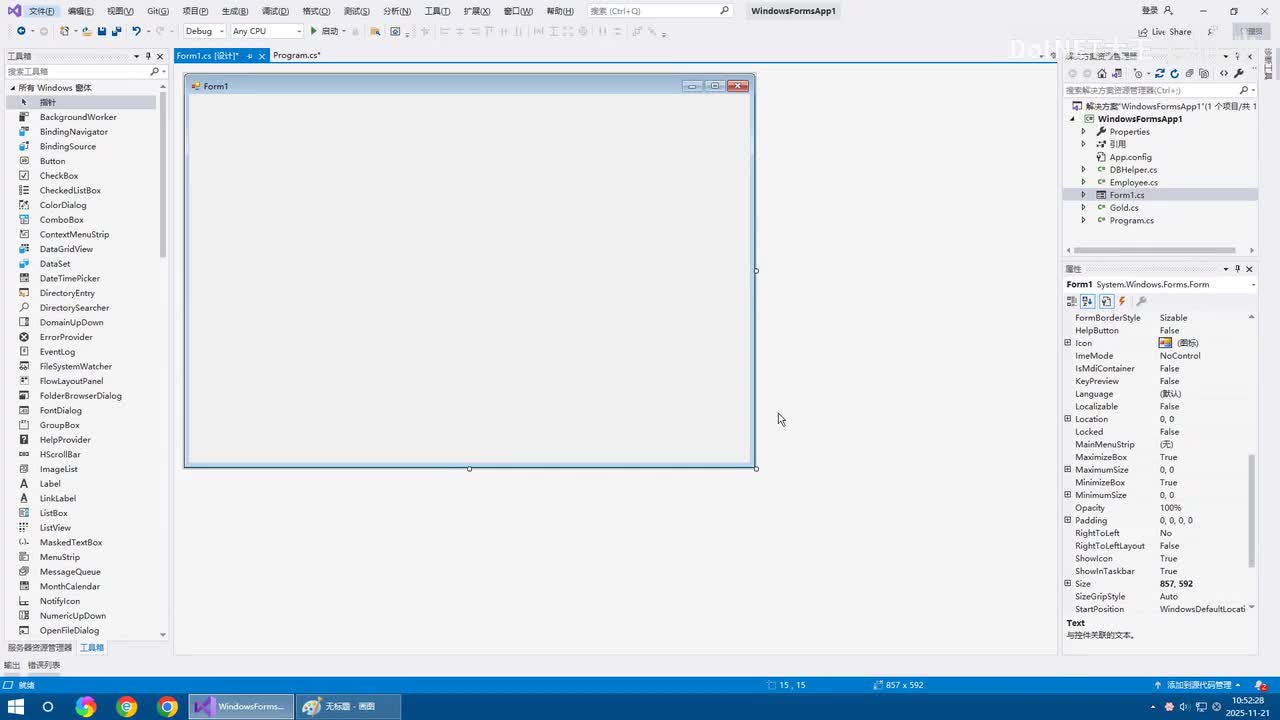Screen dimensions: 1280x720
Task: Expand the Properties node in Solution Explorer
Action: (x=1083, y=132)
